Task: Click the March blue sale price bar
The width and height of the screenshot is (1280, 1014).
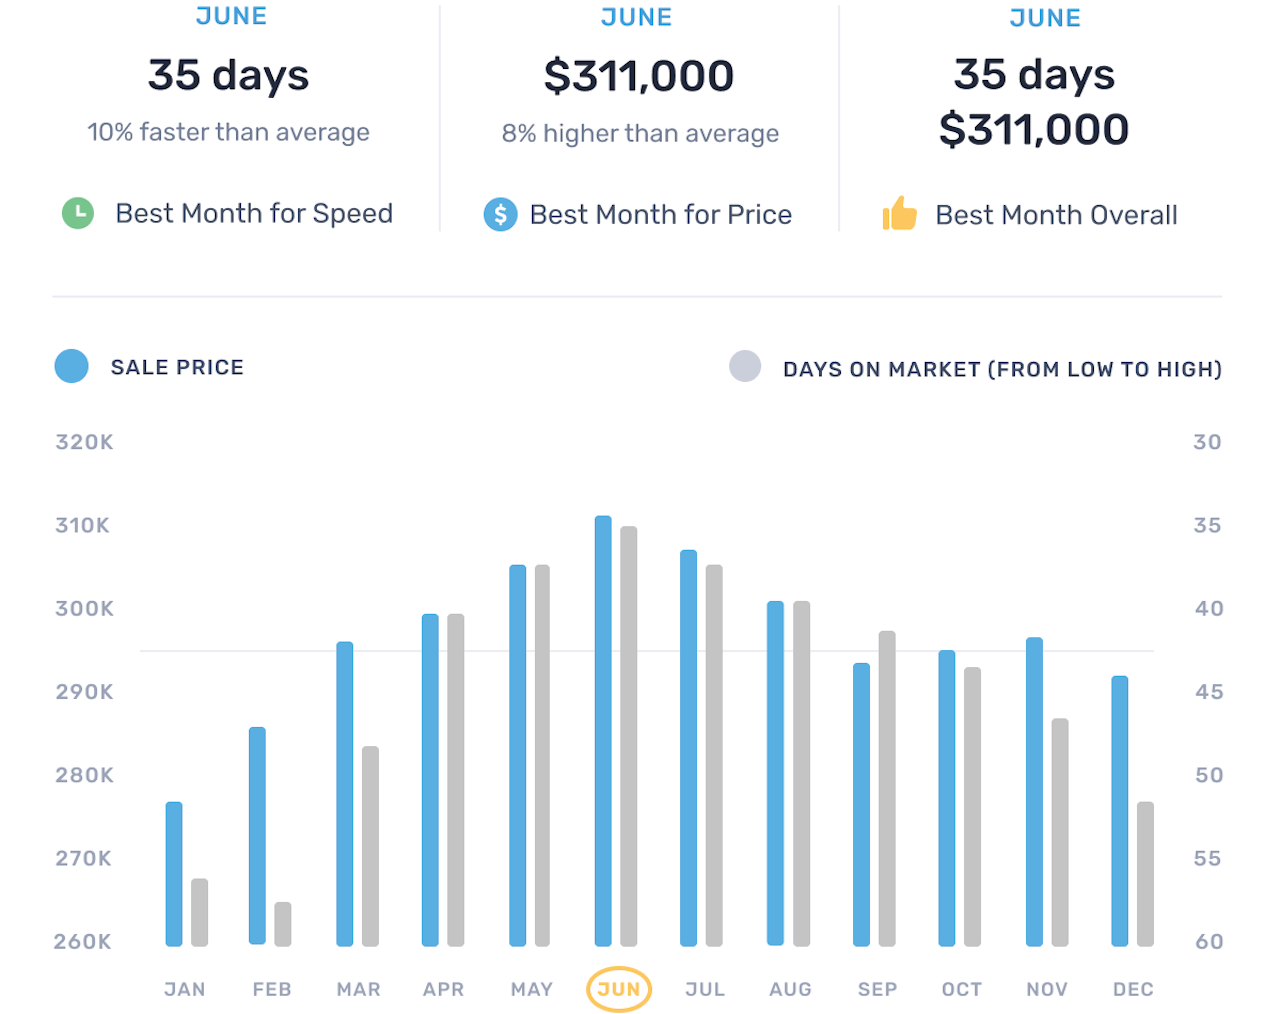Action: (345, 793)
